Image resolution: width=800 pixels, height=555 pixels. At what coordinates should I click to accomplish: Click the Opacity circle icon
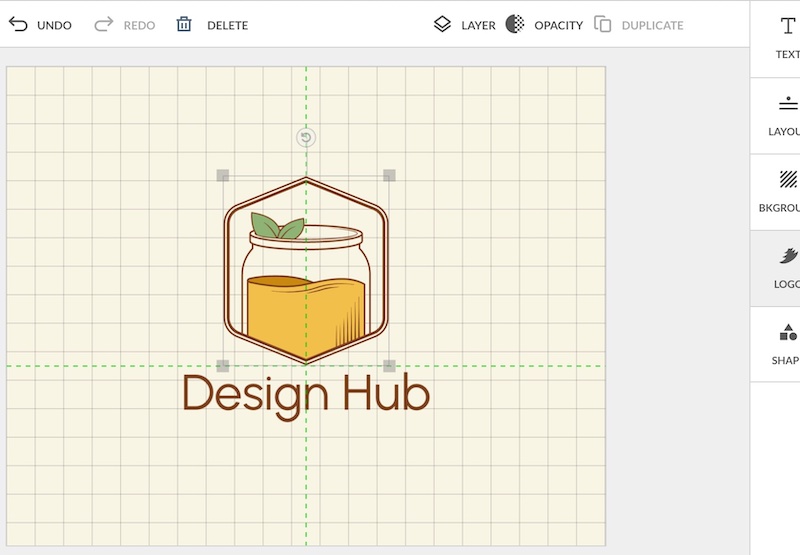pyautogui.click(x=515, y=24)
